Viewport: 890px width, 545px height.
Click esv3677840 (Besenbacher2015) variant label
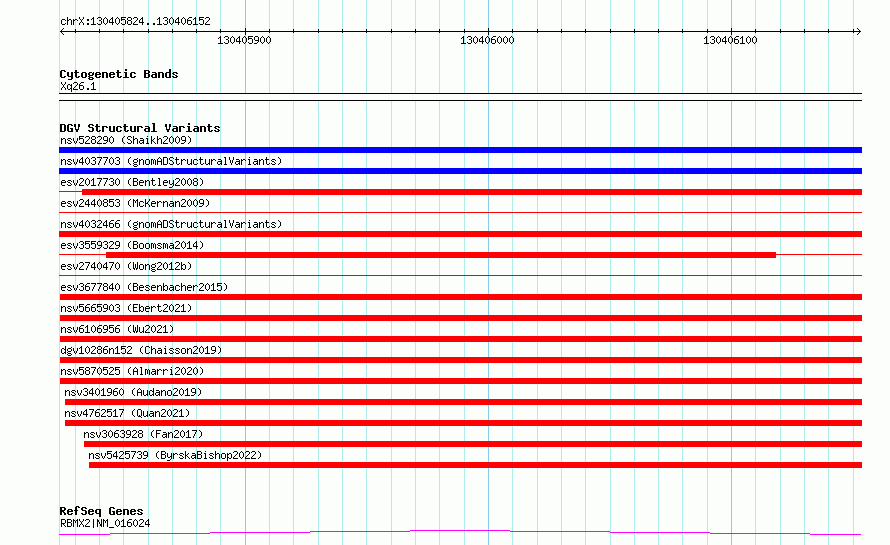point(144,287)
